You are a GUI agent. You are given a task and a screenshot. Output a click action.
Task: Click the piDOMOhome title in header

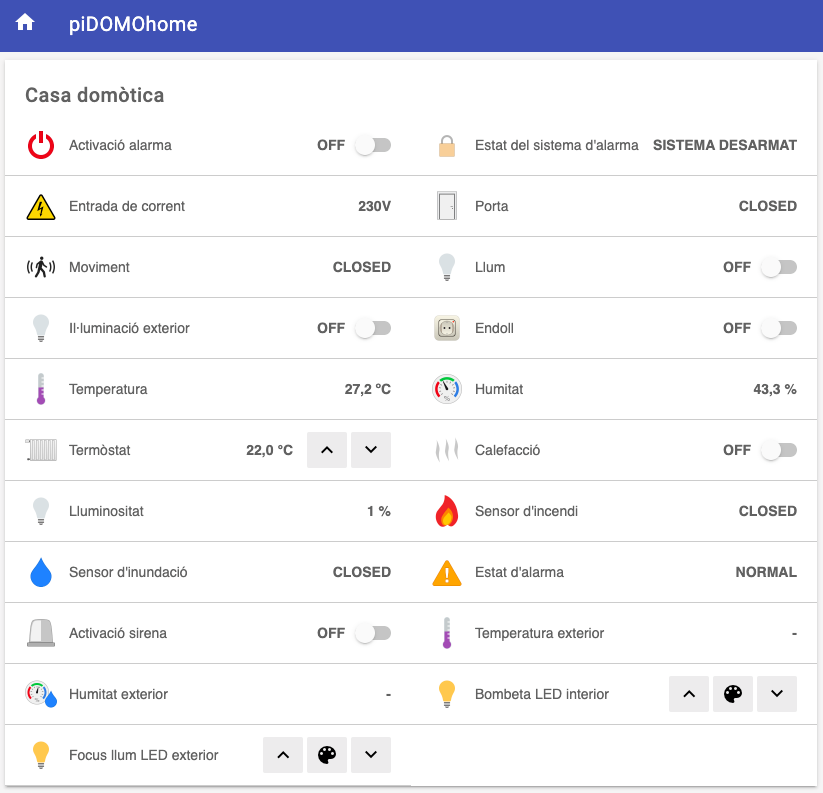(x=133, y=25)
